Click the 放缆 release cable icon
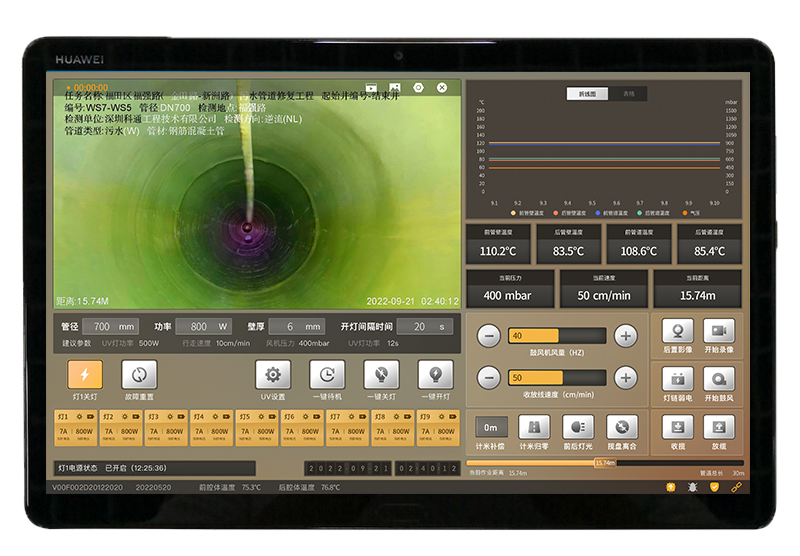 coord(719,427)
